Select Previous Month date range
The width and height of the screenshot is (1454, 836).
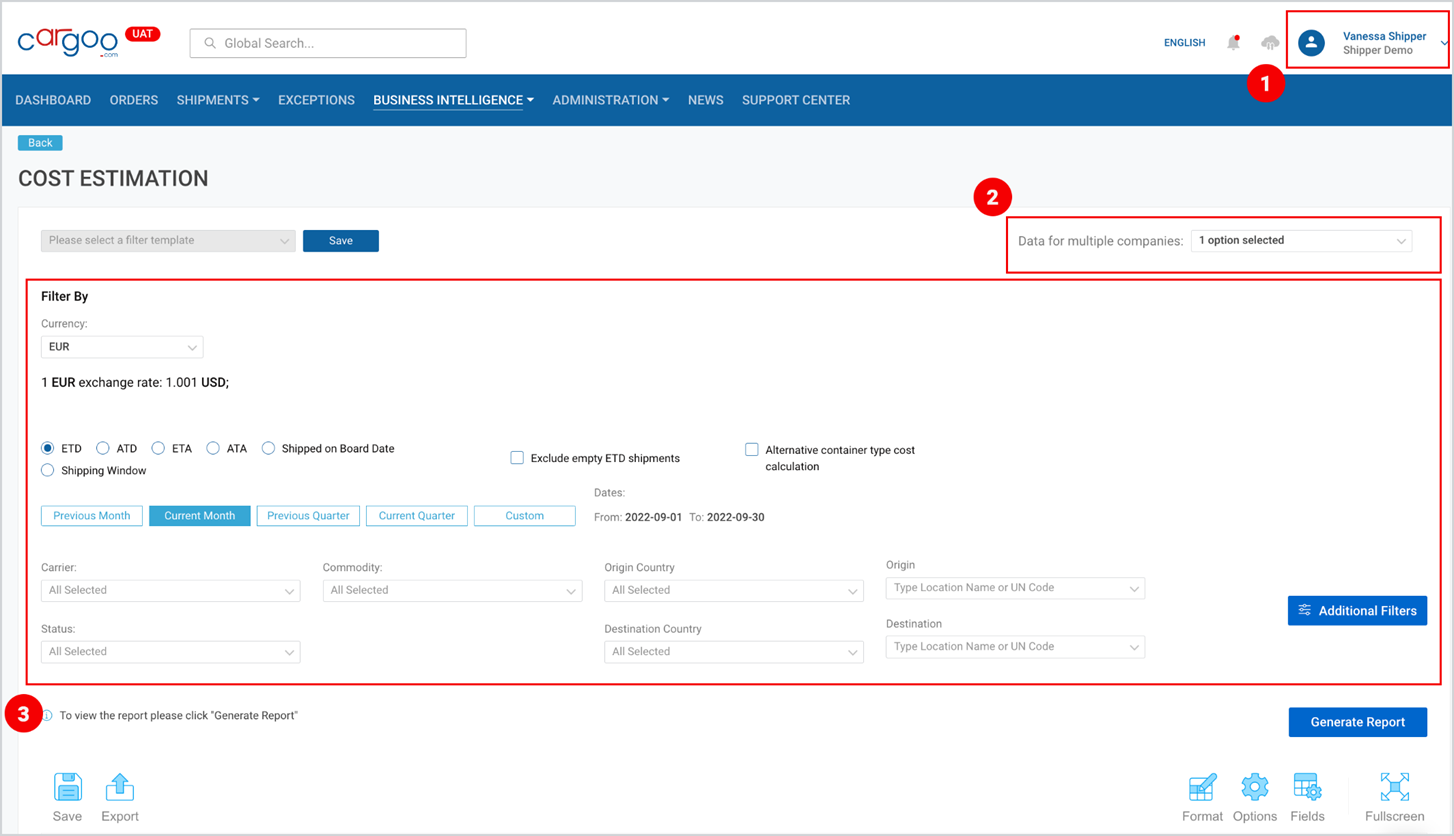[x=92, y=516]
